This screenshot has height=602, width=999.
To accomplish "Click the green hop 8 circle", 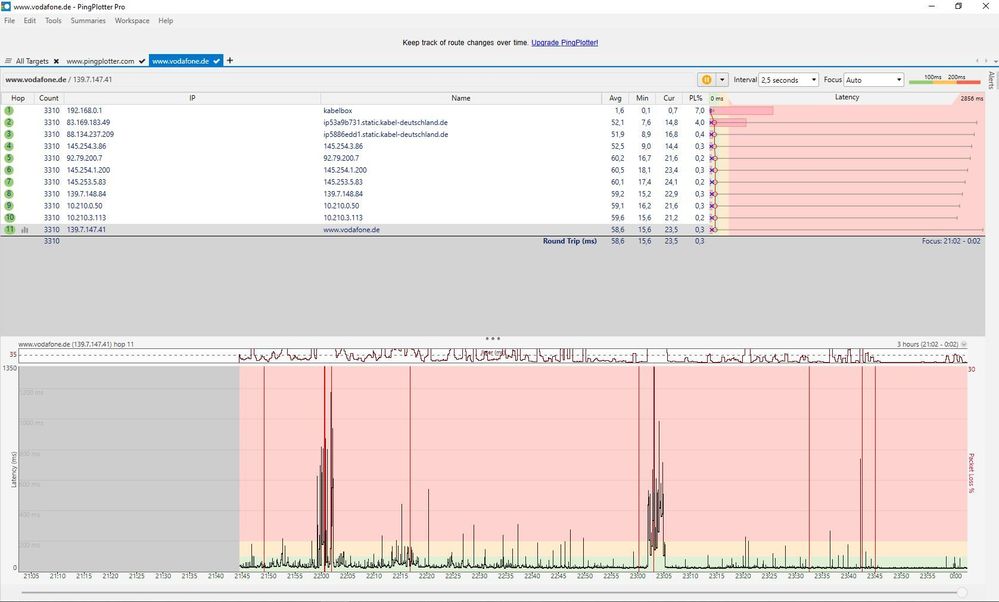I will pos(9,194).
